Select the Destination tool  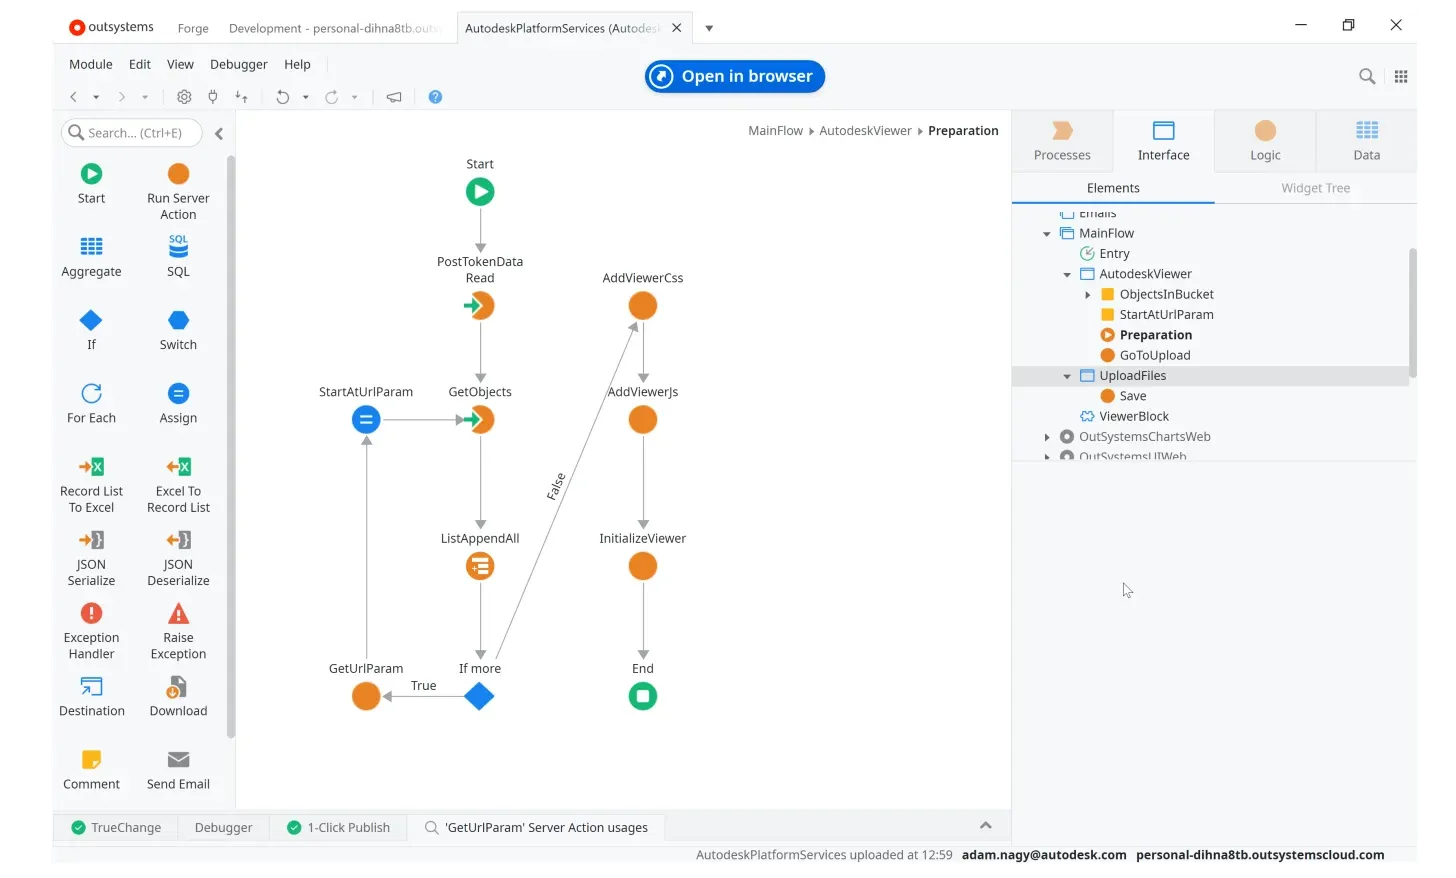point(91,696)
